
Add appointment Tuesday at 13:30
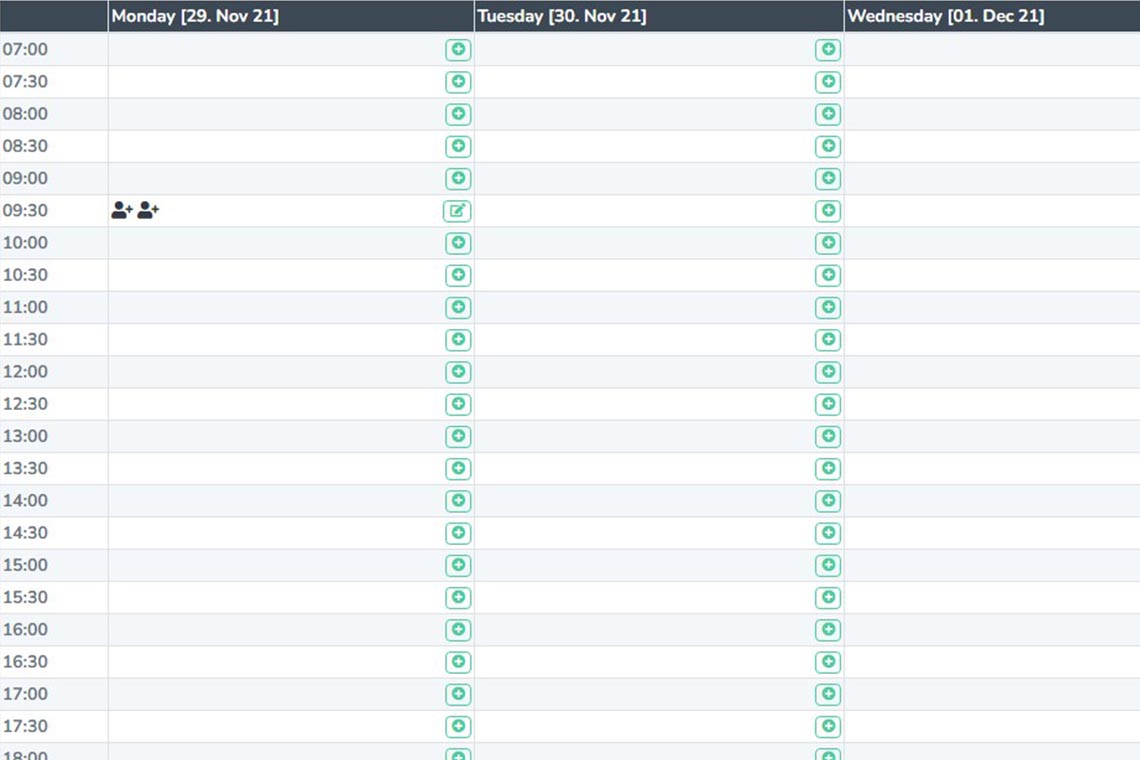(828, 468)
